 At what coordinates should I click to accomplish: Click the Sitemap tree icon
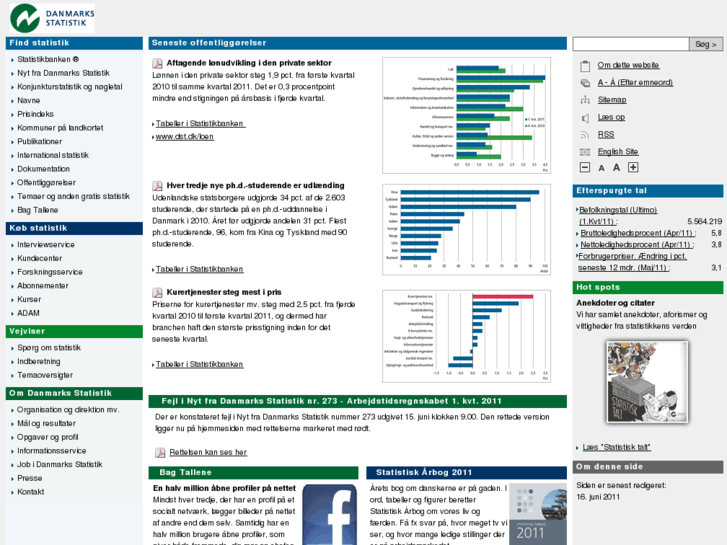click(585, 100)
